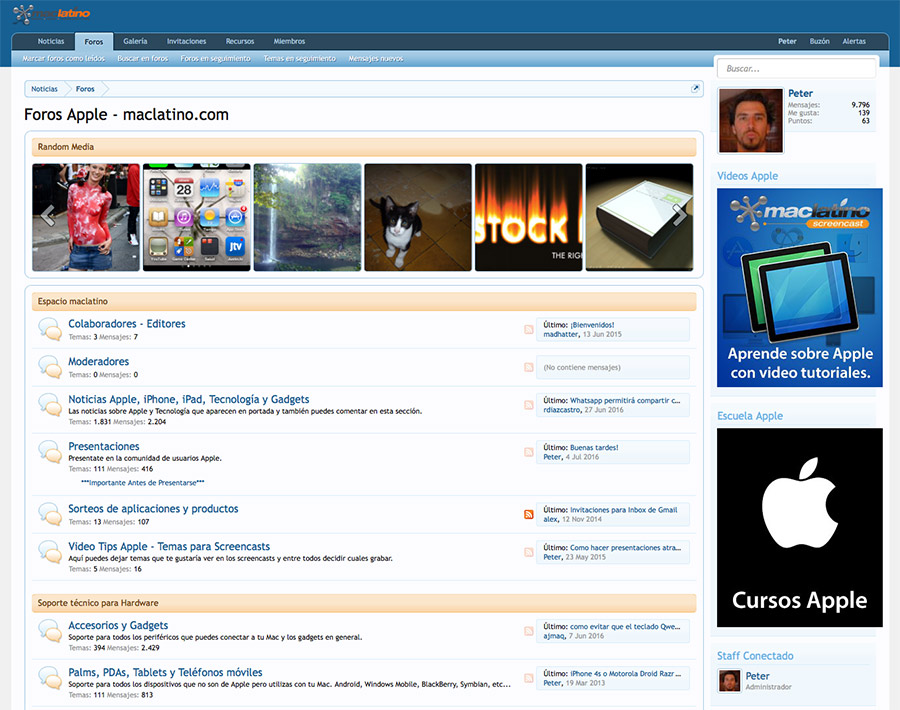The width and height of the screenshot is (900, 710).
Task: Open flaming STOCK text thumbnail
Action: (x=529, y=218)
